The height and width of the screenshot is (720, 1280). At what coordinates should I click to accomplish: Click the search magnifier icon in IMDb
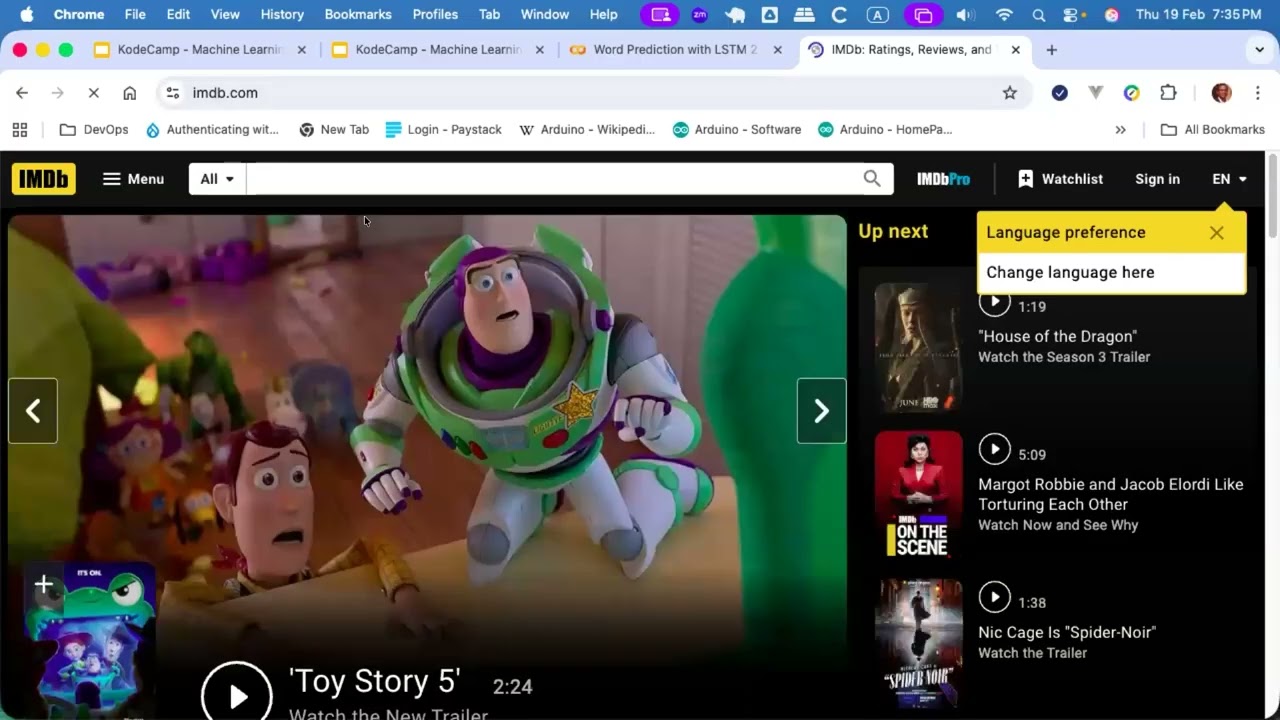click(872, 179)
